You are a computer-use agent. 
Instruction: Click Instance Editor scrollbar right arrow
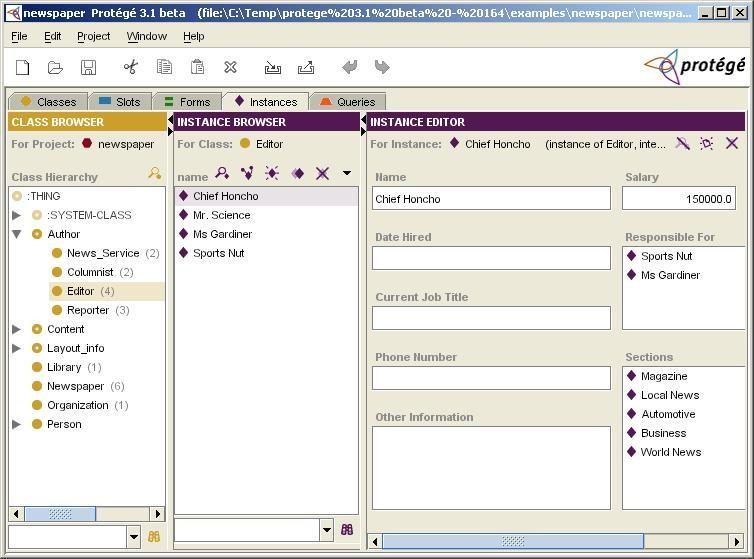(x=736, y=542)
